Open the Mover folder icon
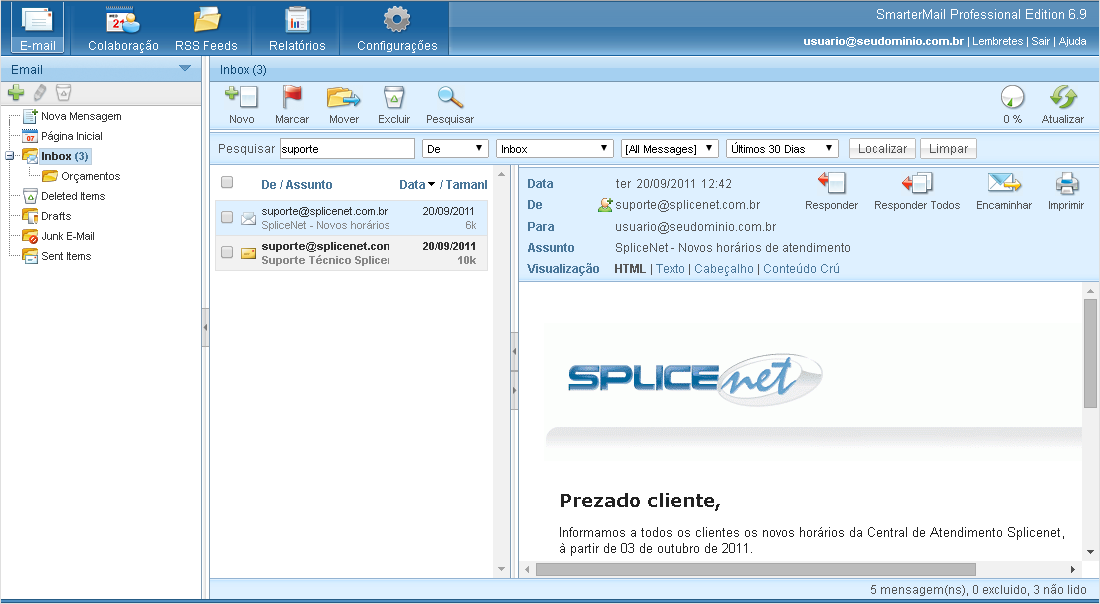The width and height of the screenshot is (1100, 604). (344, 98)
